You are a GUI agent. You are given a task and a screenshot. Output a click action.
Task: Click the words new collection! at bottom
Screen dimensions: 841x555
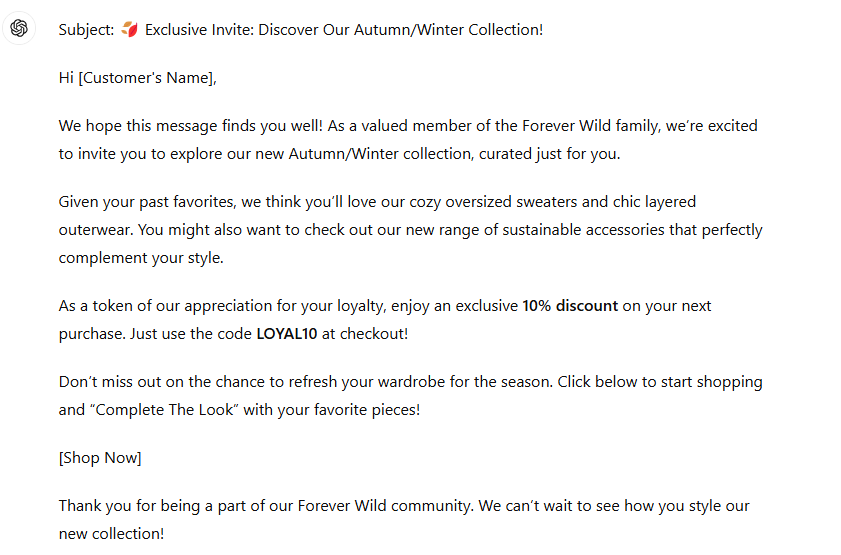click(x=111, y=534)
